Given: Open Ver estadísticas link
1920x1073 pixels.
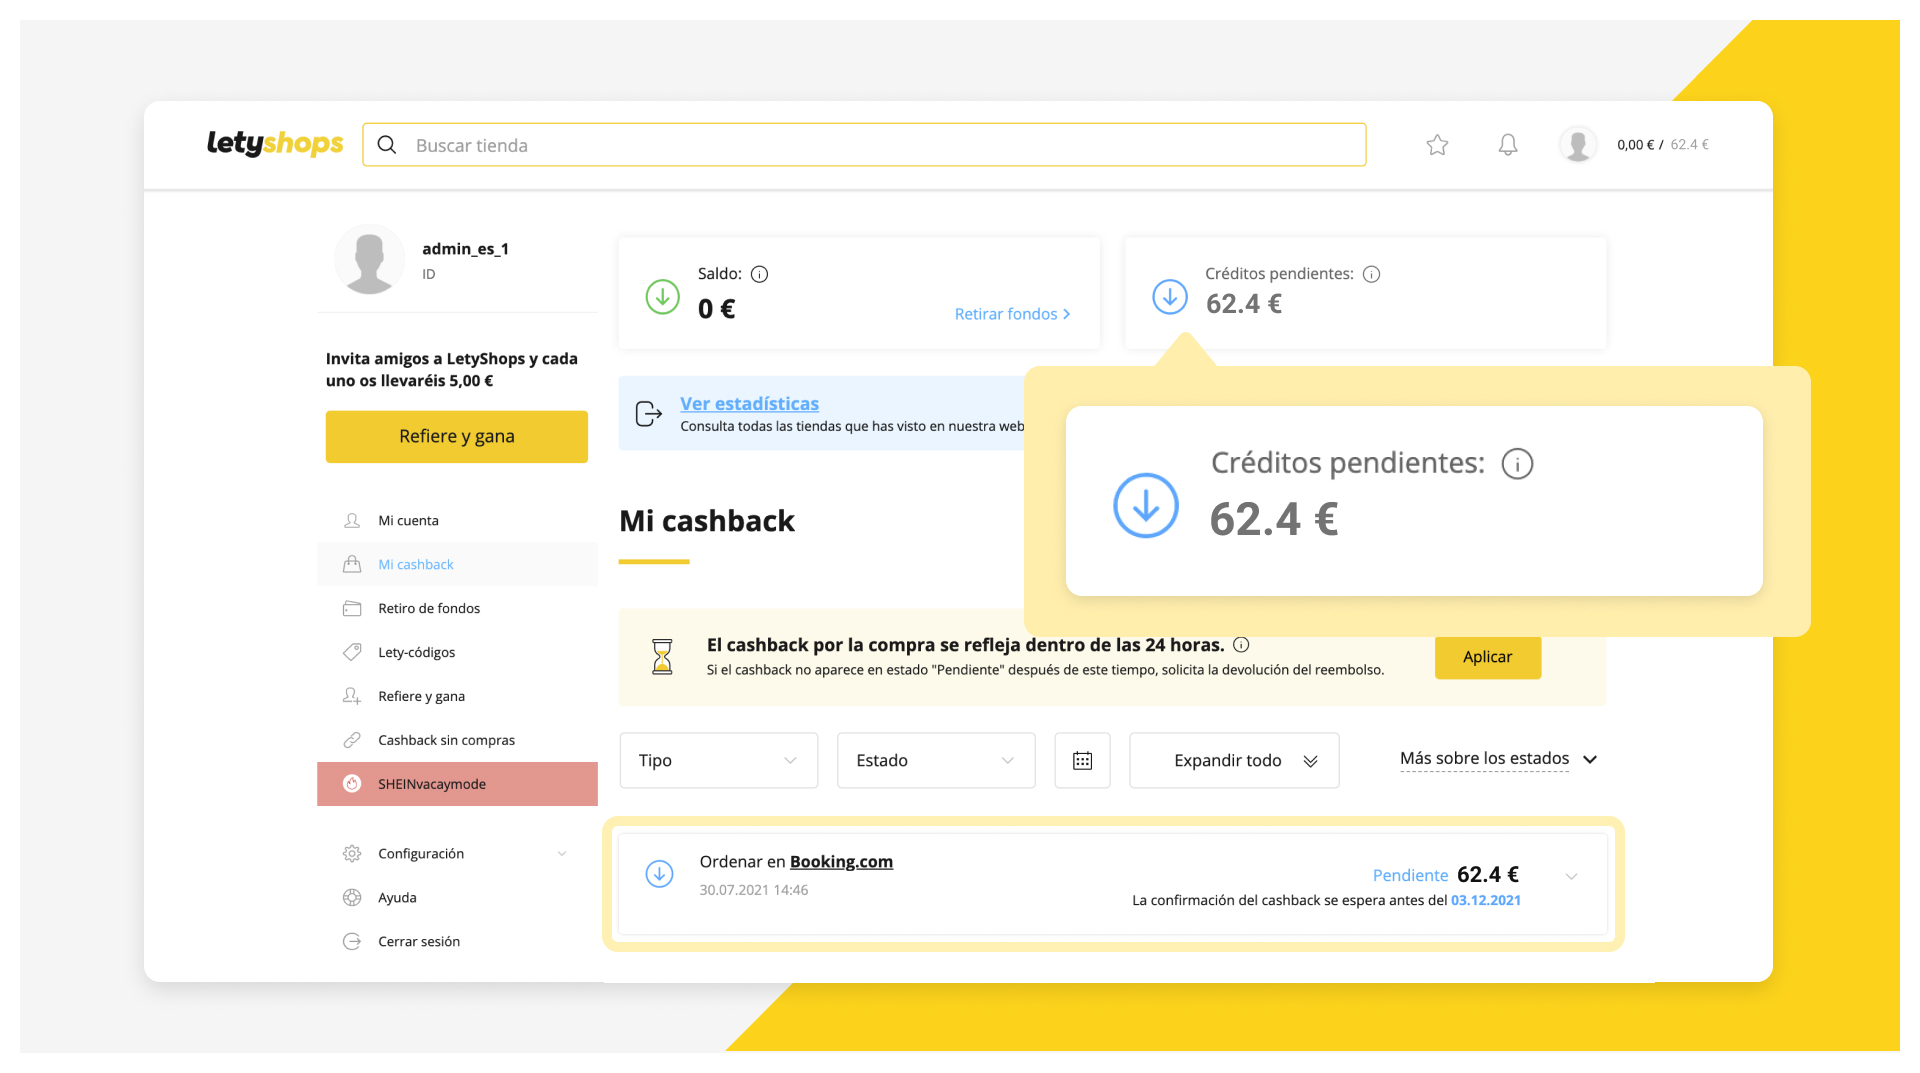Looking at the screenshot, I should [x=749, y=404].
